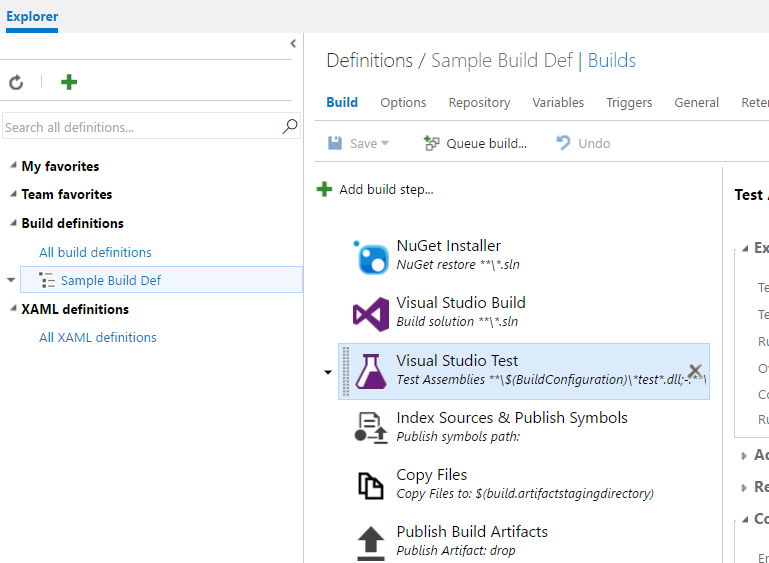
Task: Click the green plus new definition icon
Action: (69, 82)
